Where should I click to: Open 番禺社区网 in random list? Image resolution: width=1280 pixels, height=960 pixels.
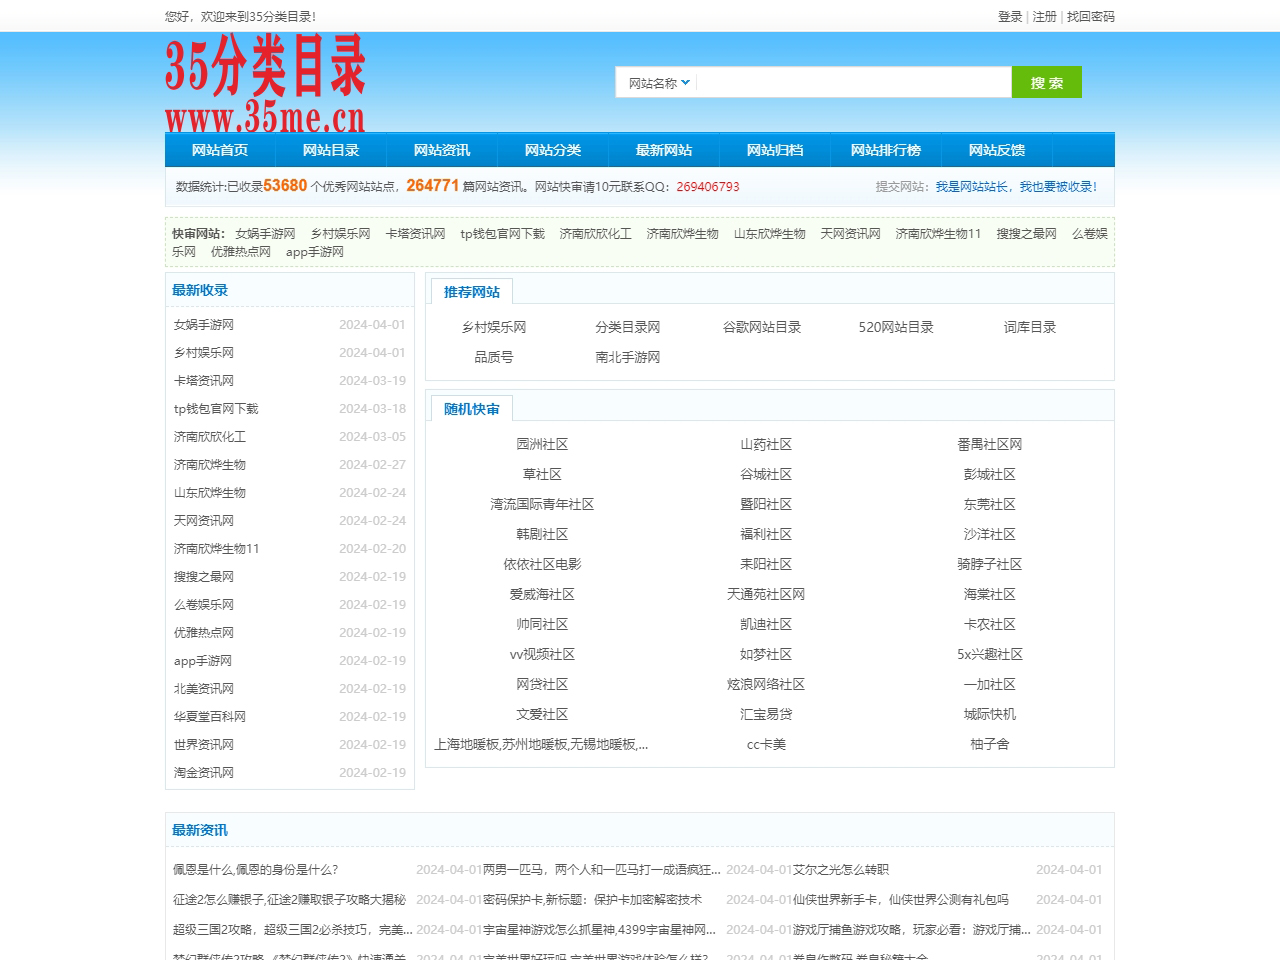[989, 445]
